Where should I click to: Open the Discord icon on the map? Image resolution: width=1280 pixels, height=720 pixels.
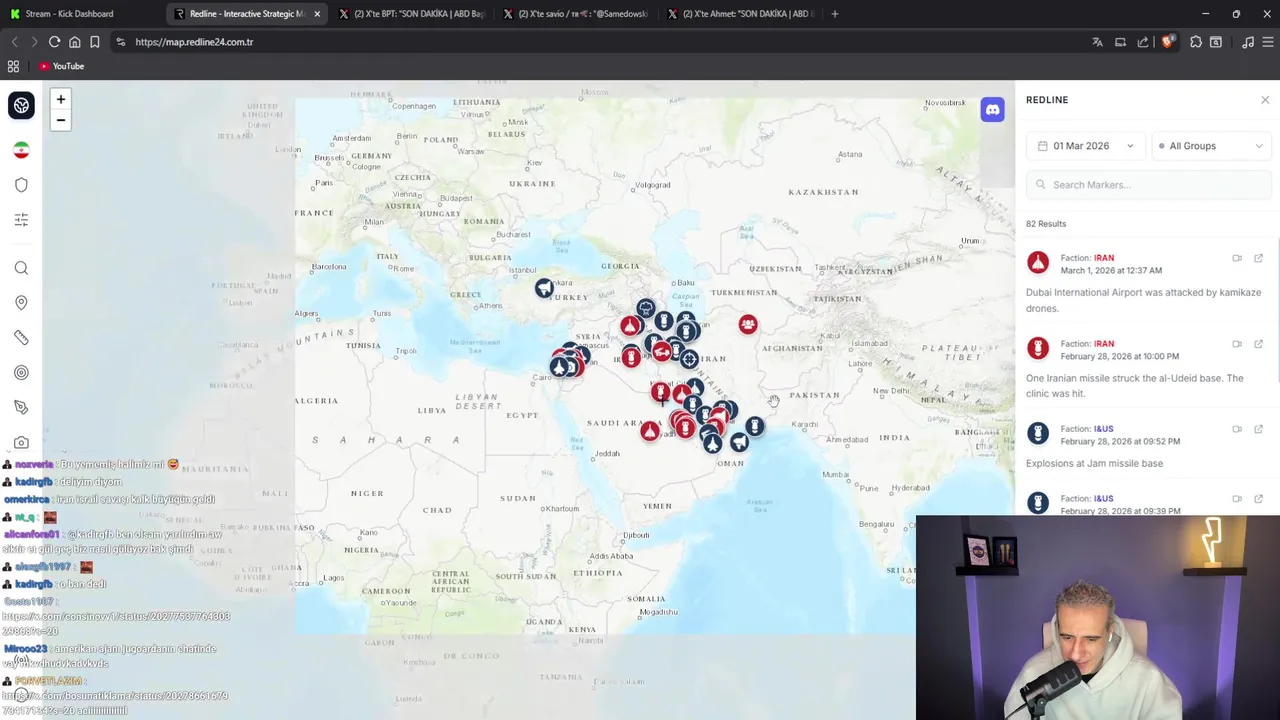pos(992,110)
